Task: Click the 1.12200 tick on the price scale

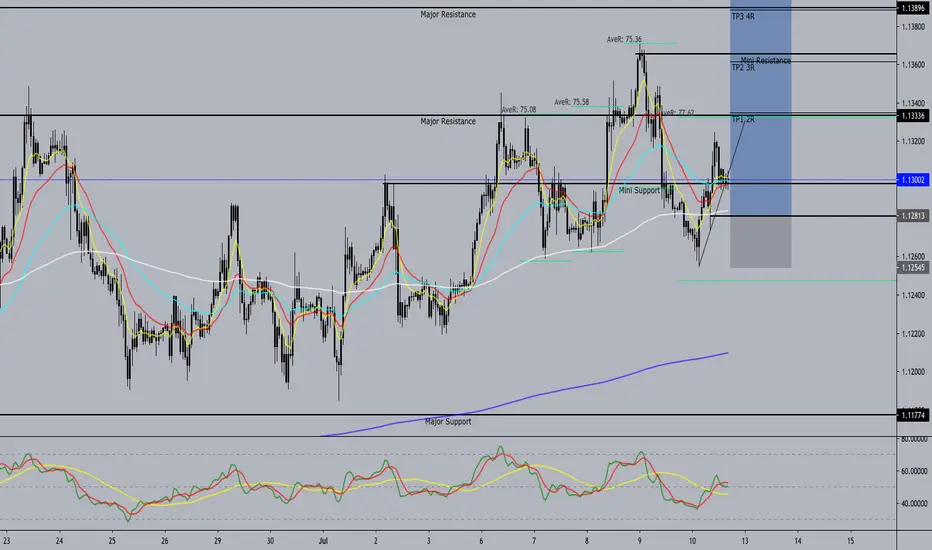Action: pos(912,334)
